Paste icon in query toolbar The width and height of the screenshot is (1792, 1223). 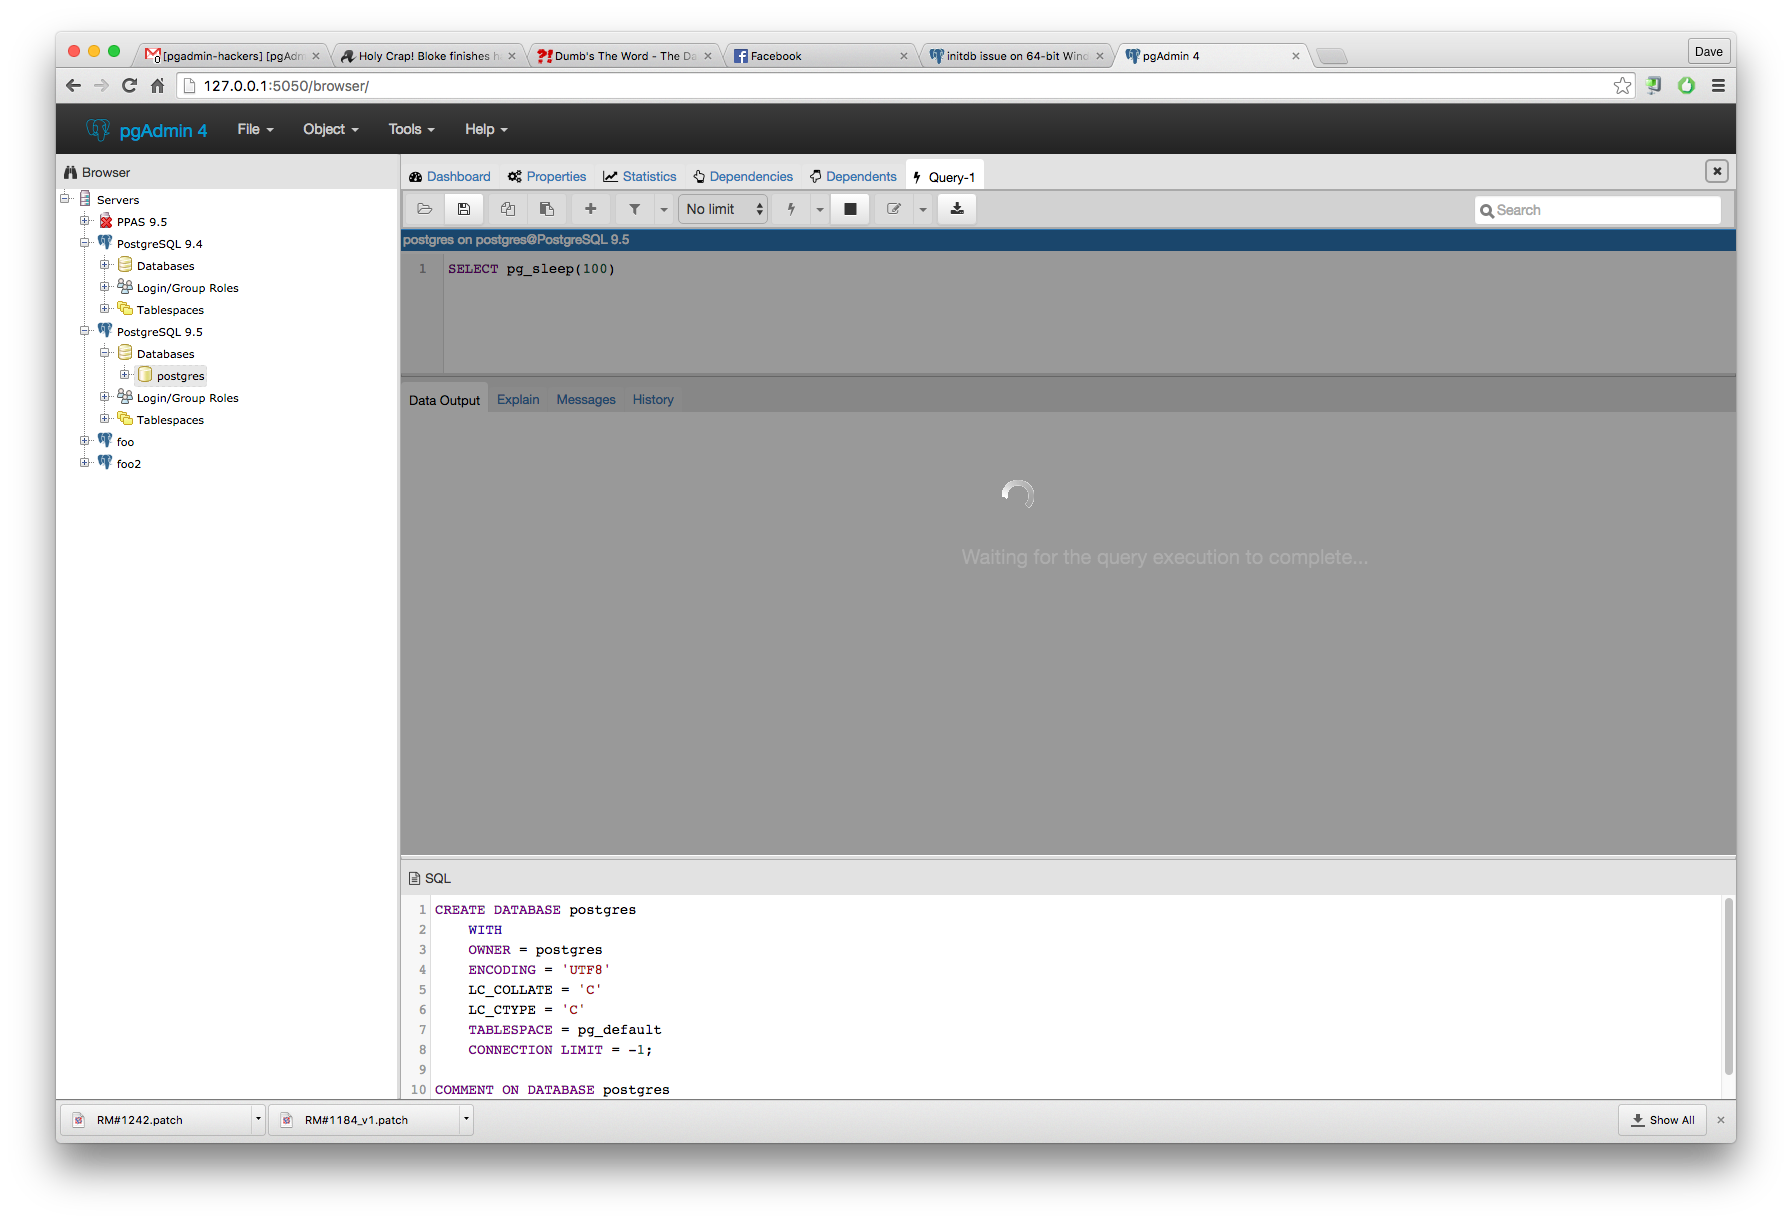547,209
